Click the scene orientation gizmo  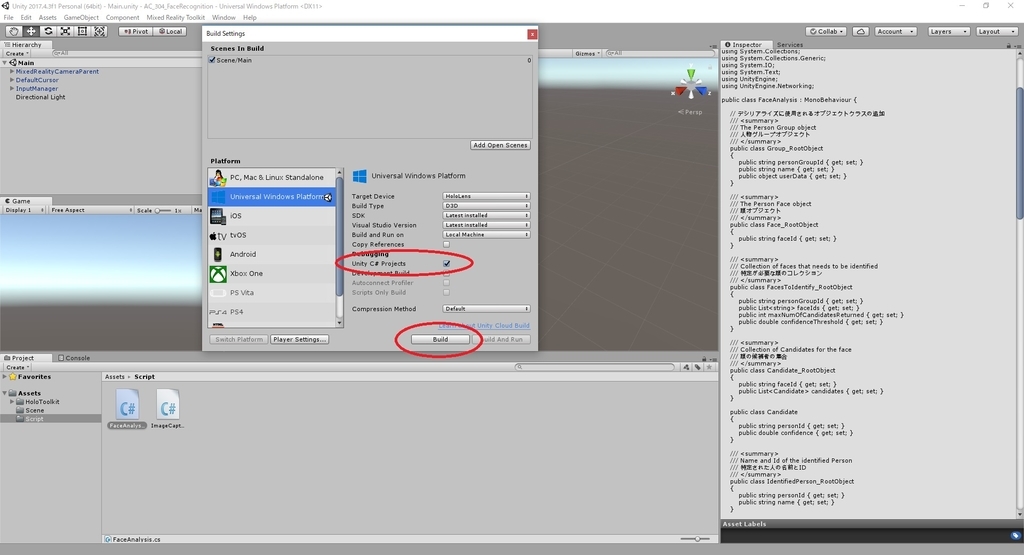(690, 84)
